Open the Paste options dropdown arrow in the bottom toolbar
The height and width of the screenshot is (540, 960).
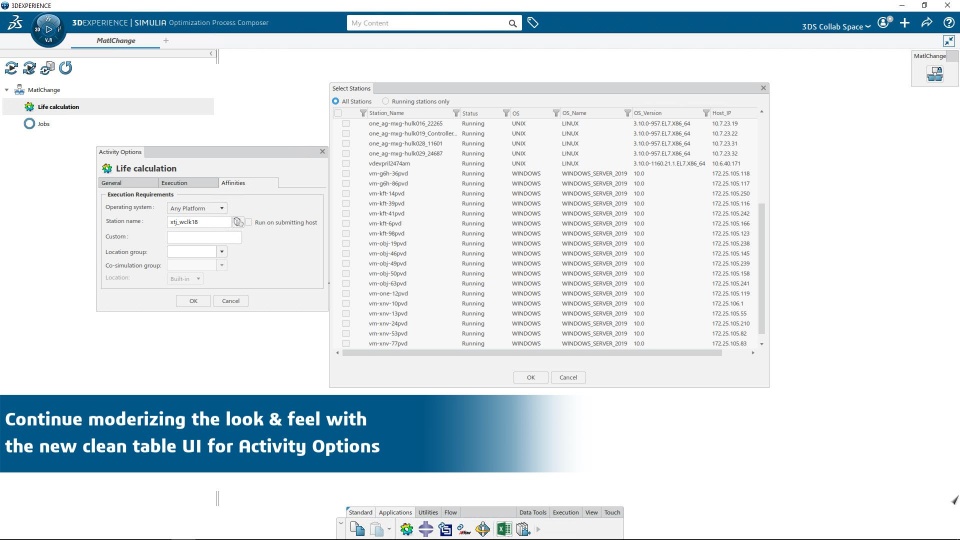pos(389,529)
